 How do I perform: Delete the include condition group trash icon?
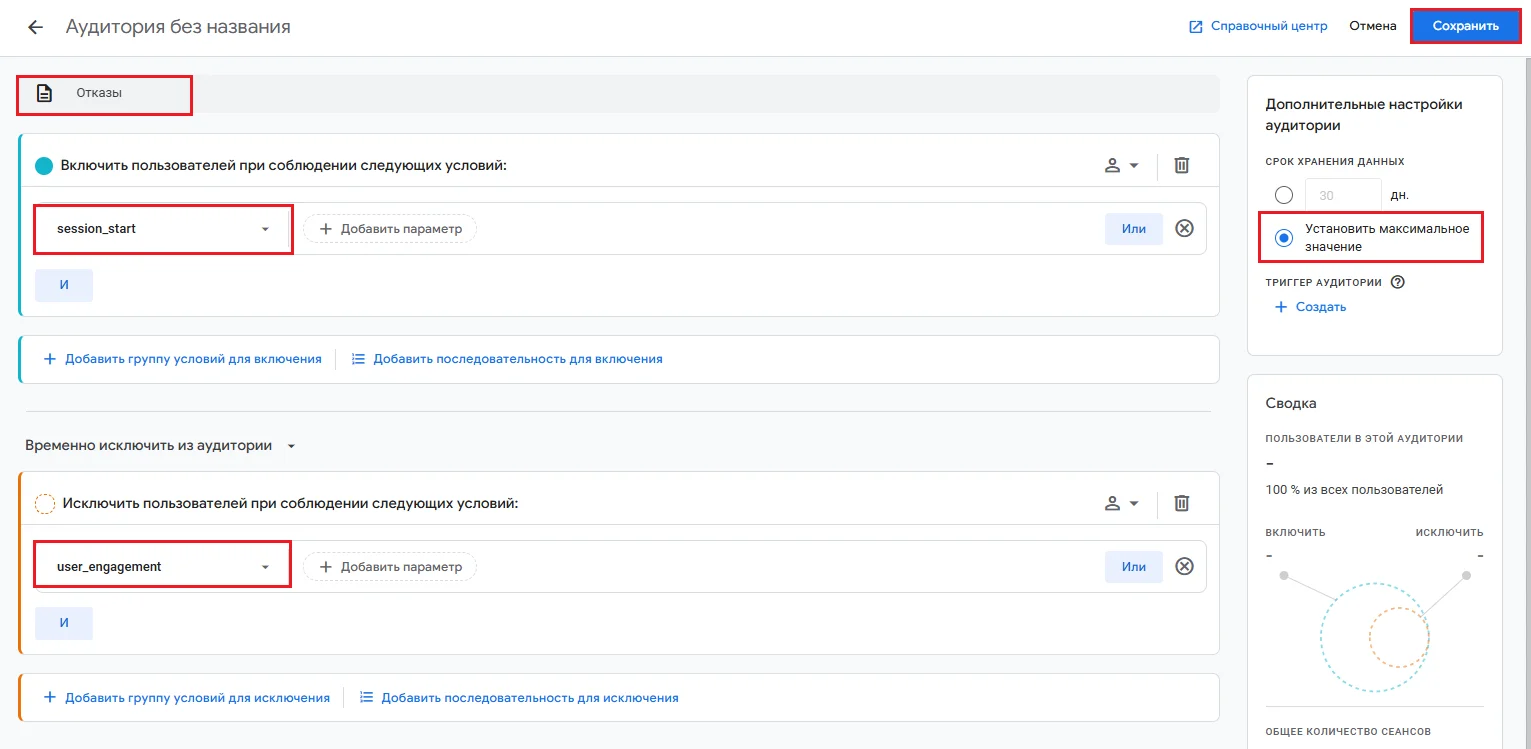[1181, 165]
